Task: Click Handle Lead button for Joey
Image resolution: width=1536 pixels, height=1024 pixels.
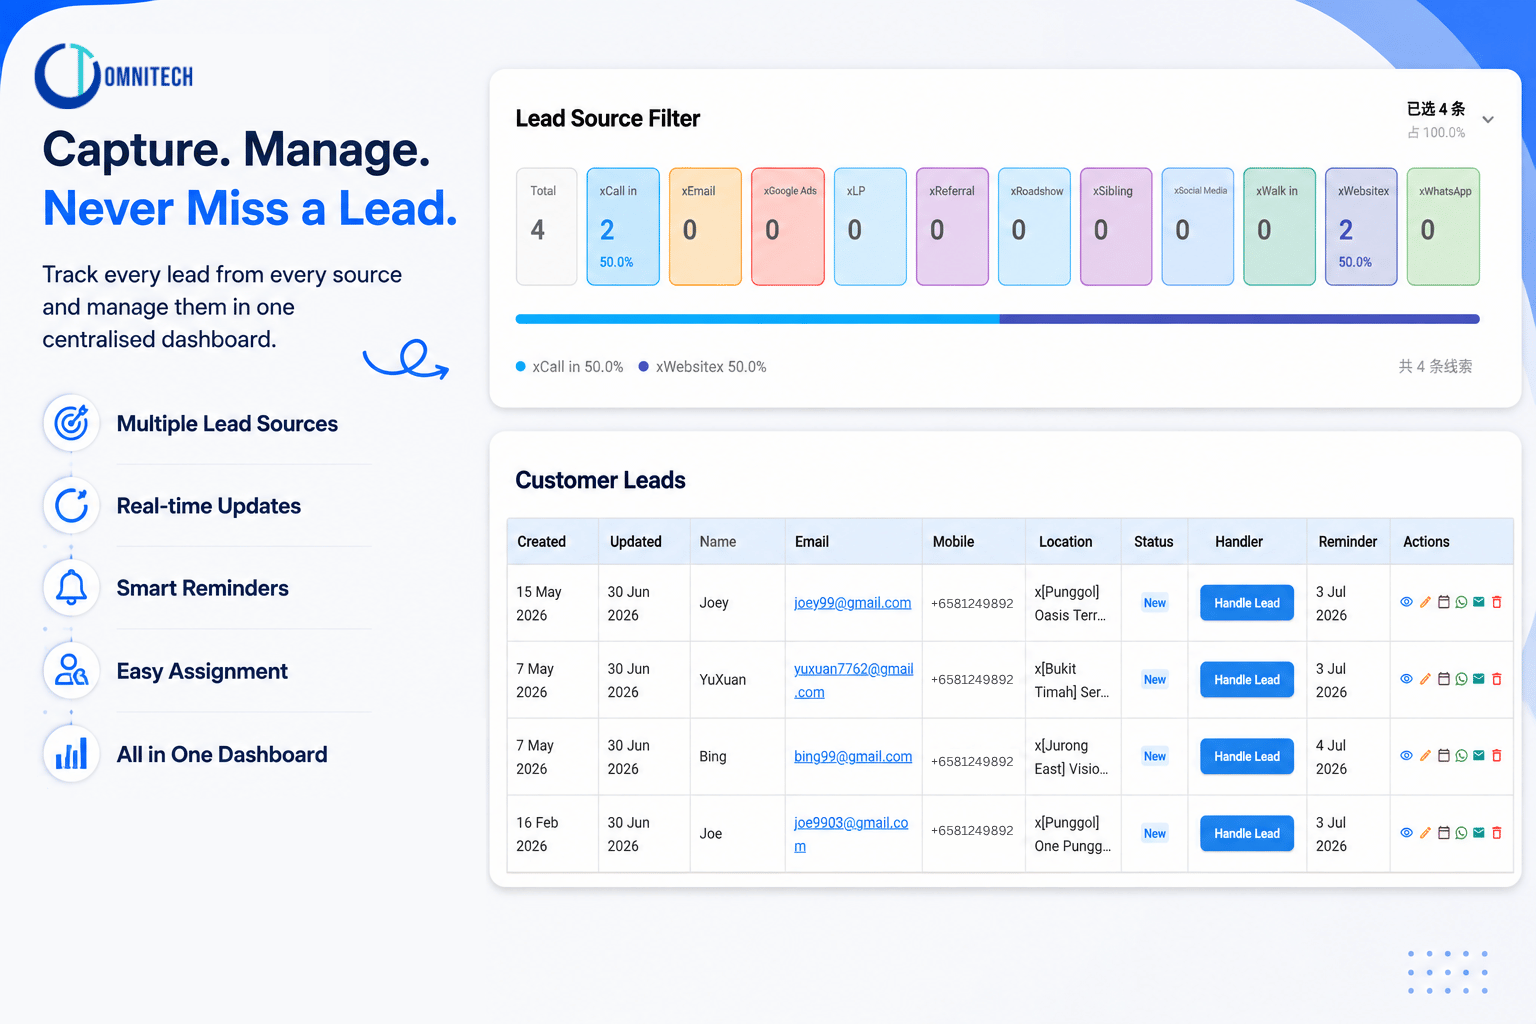Action: click(1247, 603)
